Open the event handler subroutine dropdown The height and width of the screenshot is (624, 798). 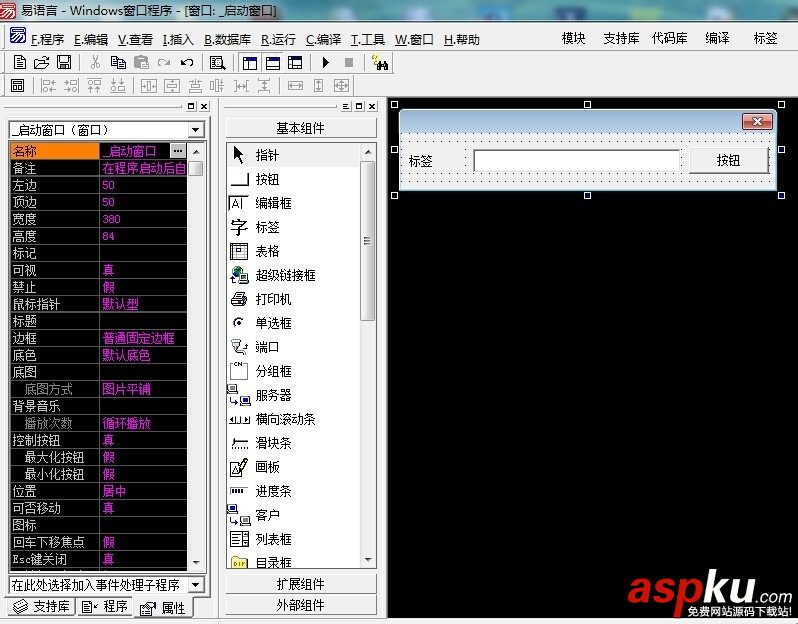point(196,585)
